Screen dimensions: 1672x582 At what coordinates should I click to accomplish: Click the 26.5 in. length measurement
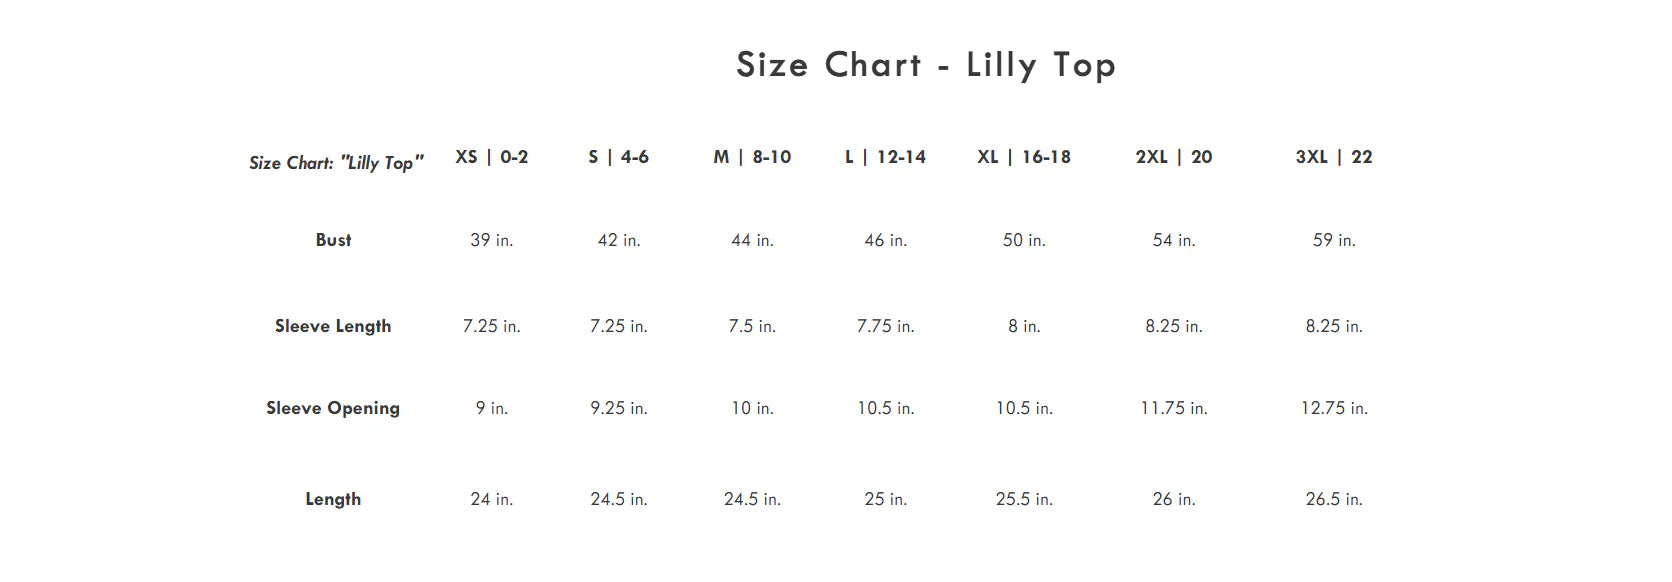point(1333,499)
